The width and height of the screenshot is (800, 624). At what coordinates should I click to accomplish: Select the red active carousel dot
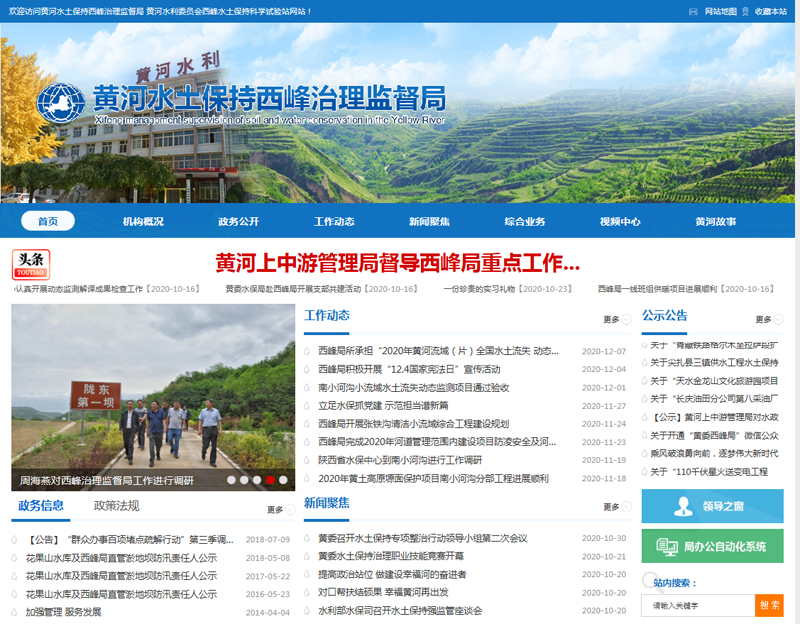click(x=270, y=480)
